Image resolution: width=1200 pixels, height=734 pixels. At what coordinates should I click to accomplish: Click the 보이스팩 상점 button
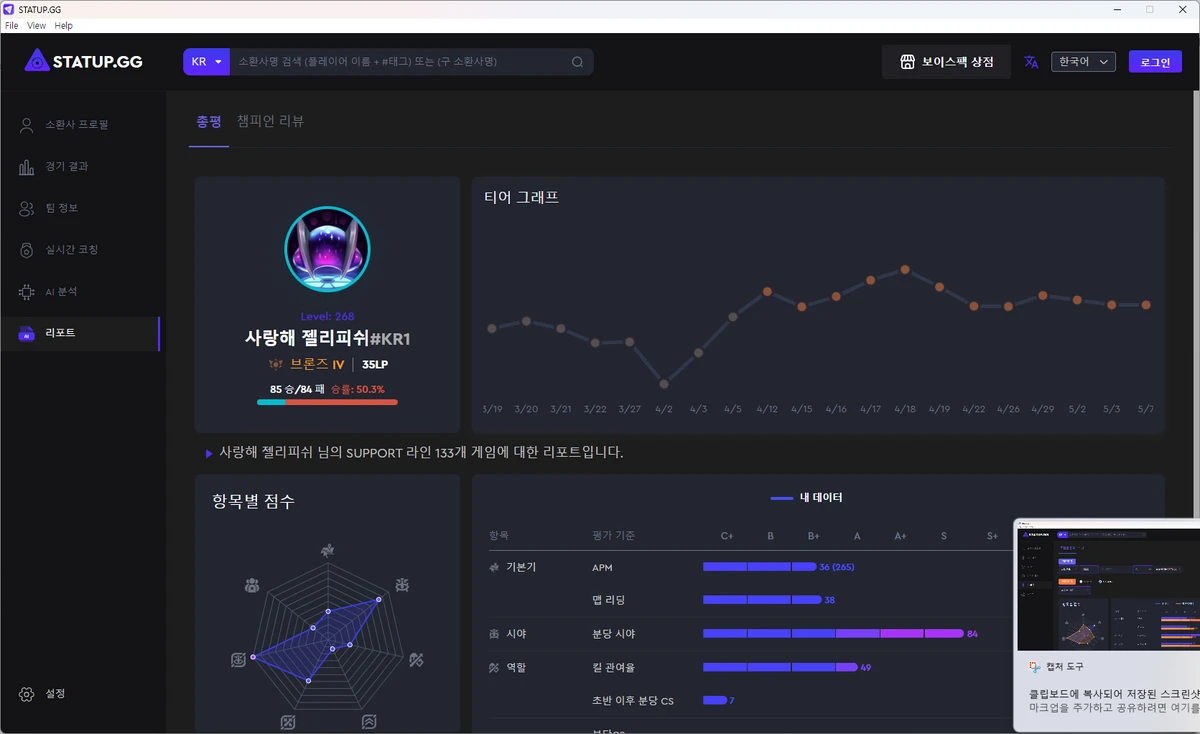click(x=946, y=62)
